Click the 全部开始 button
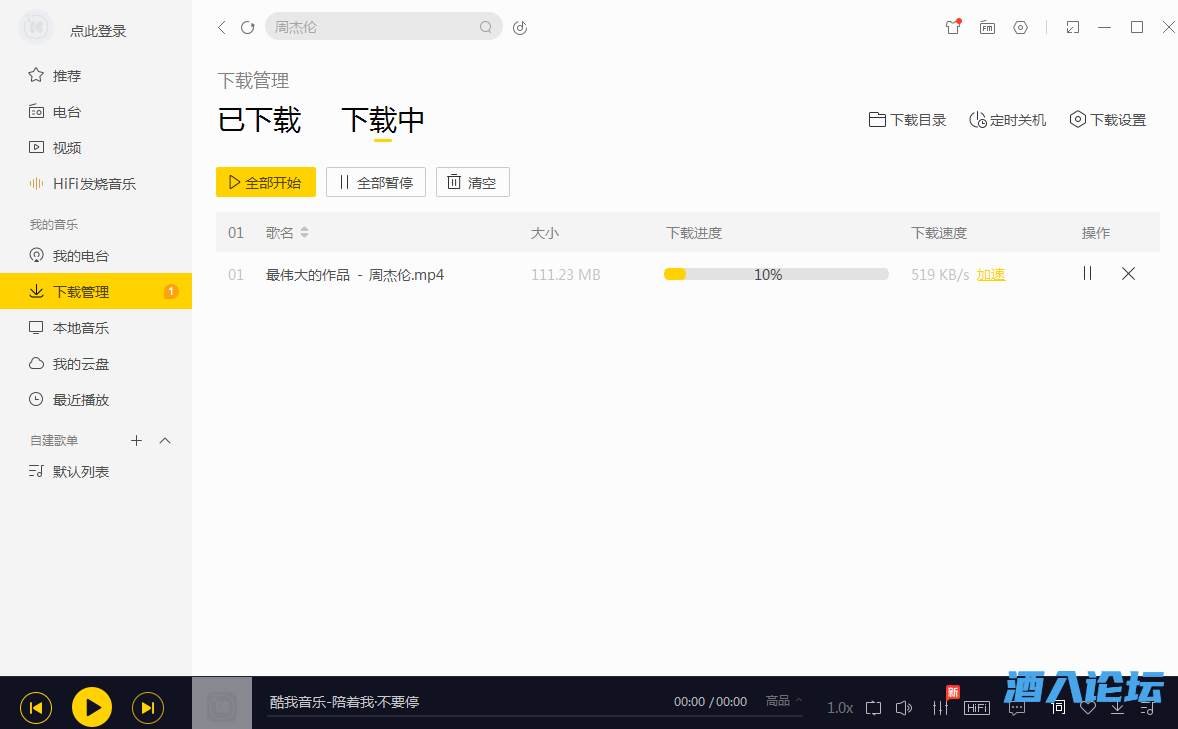The width and height of the screenshot is (1178, 729). coord(265,182)
